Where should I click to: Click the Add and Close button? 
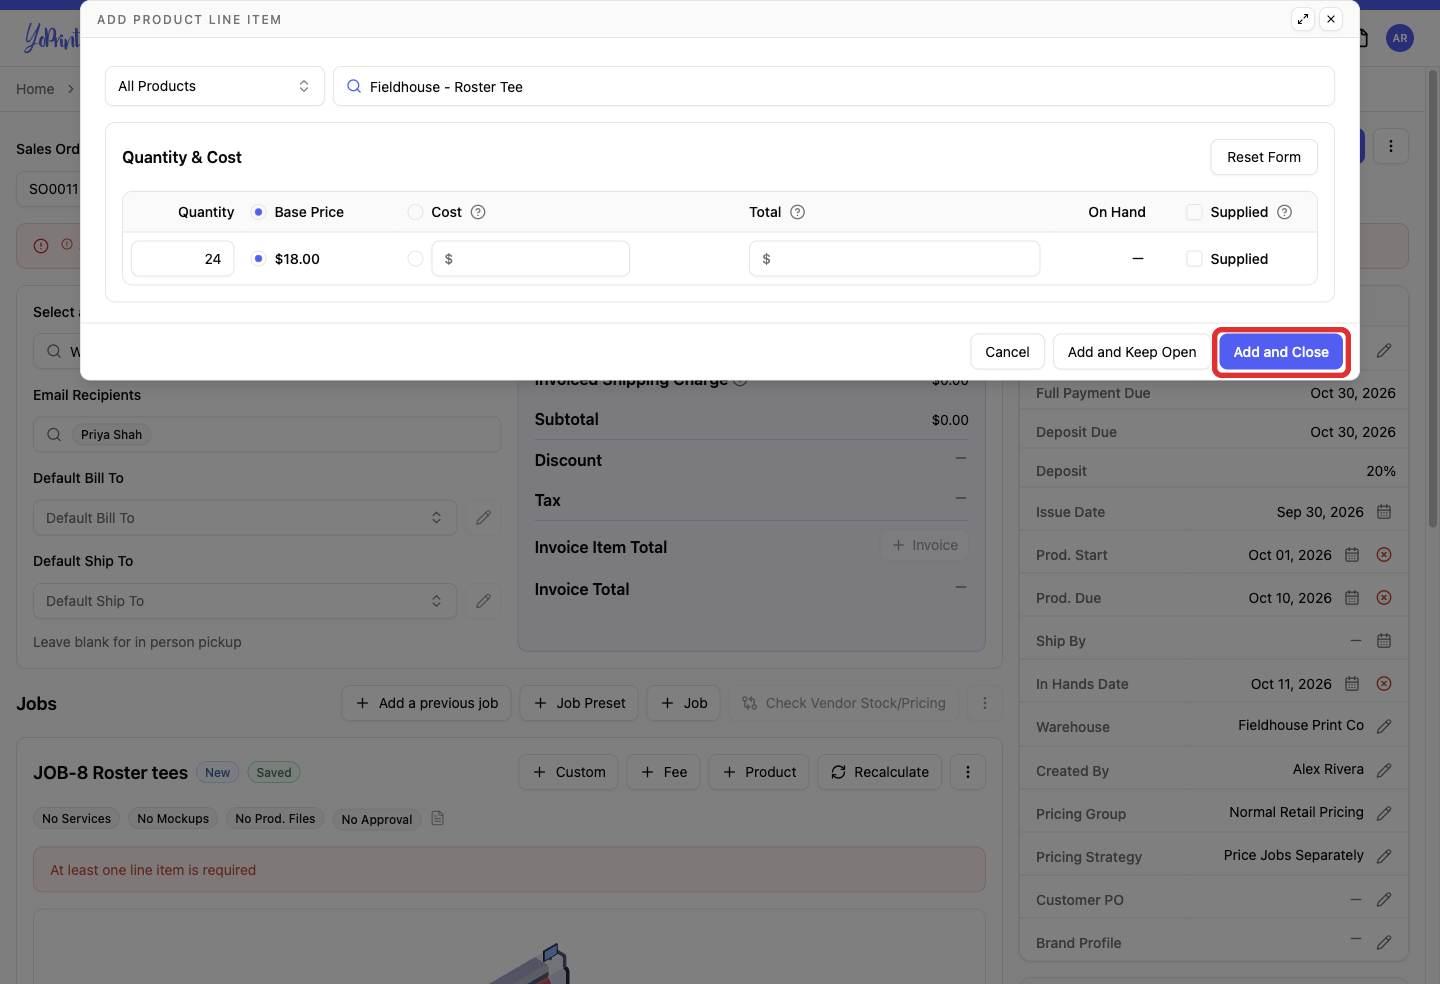point(1281,352)
